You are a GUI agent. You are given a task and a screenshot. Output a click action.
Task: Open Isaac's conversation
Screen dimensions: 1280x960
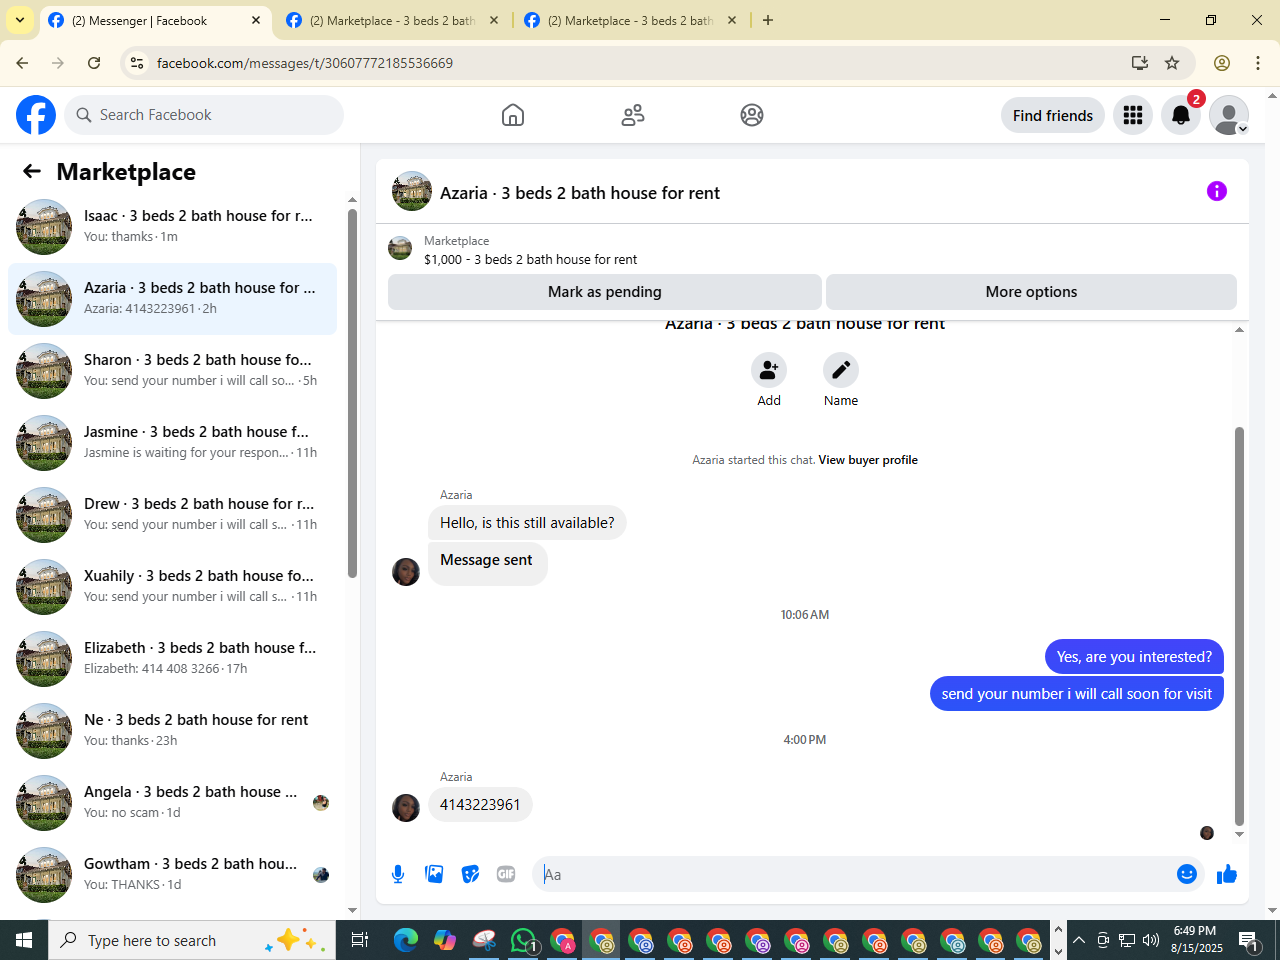coord(172,227)
